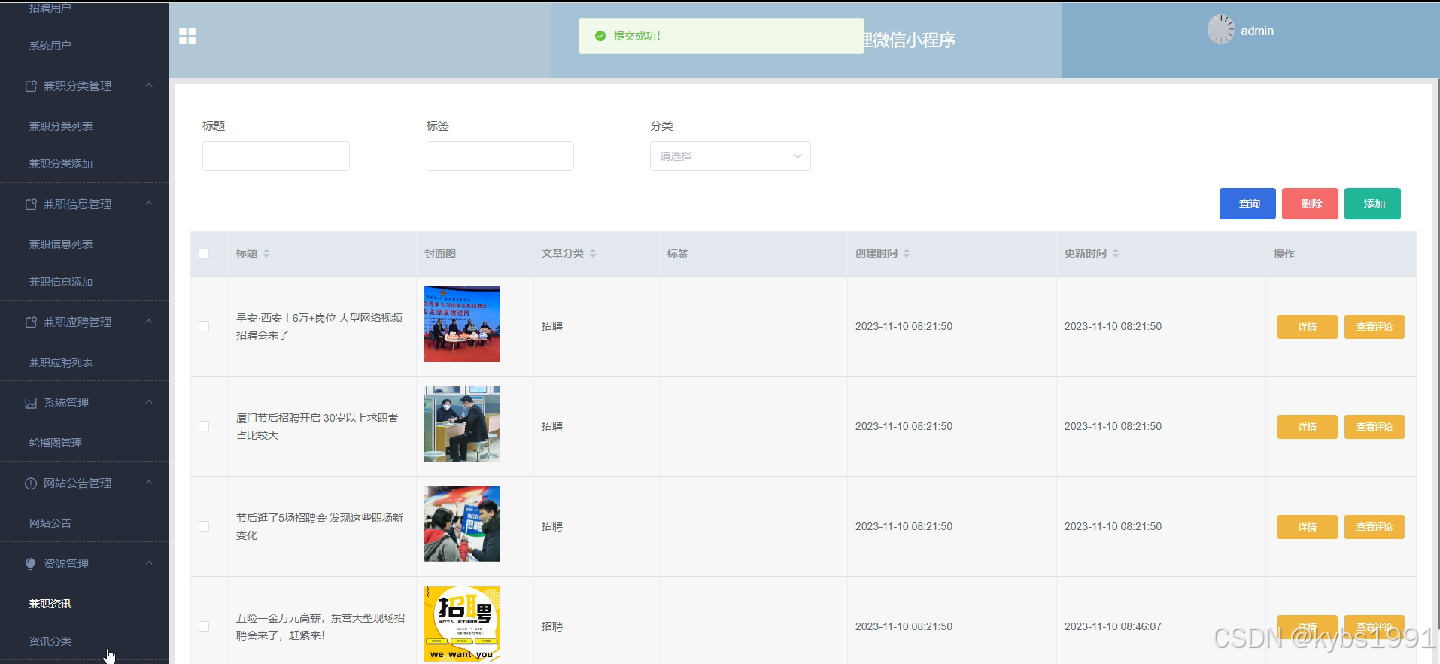Click 查看评论 for the 早安·西安 row
Viewport: 1440px width, 664px height.
tap(1374, 327)
